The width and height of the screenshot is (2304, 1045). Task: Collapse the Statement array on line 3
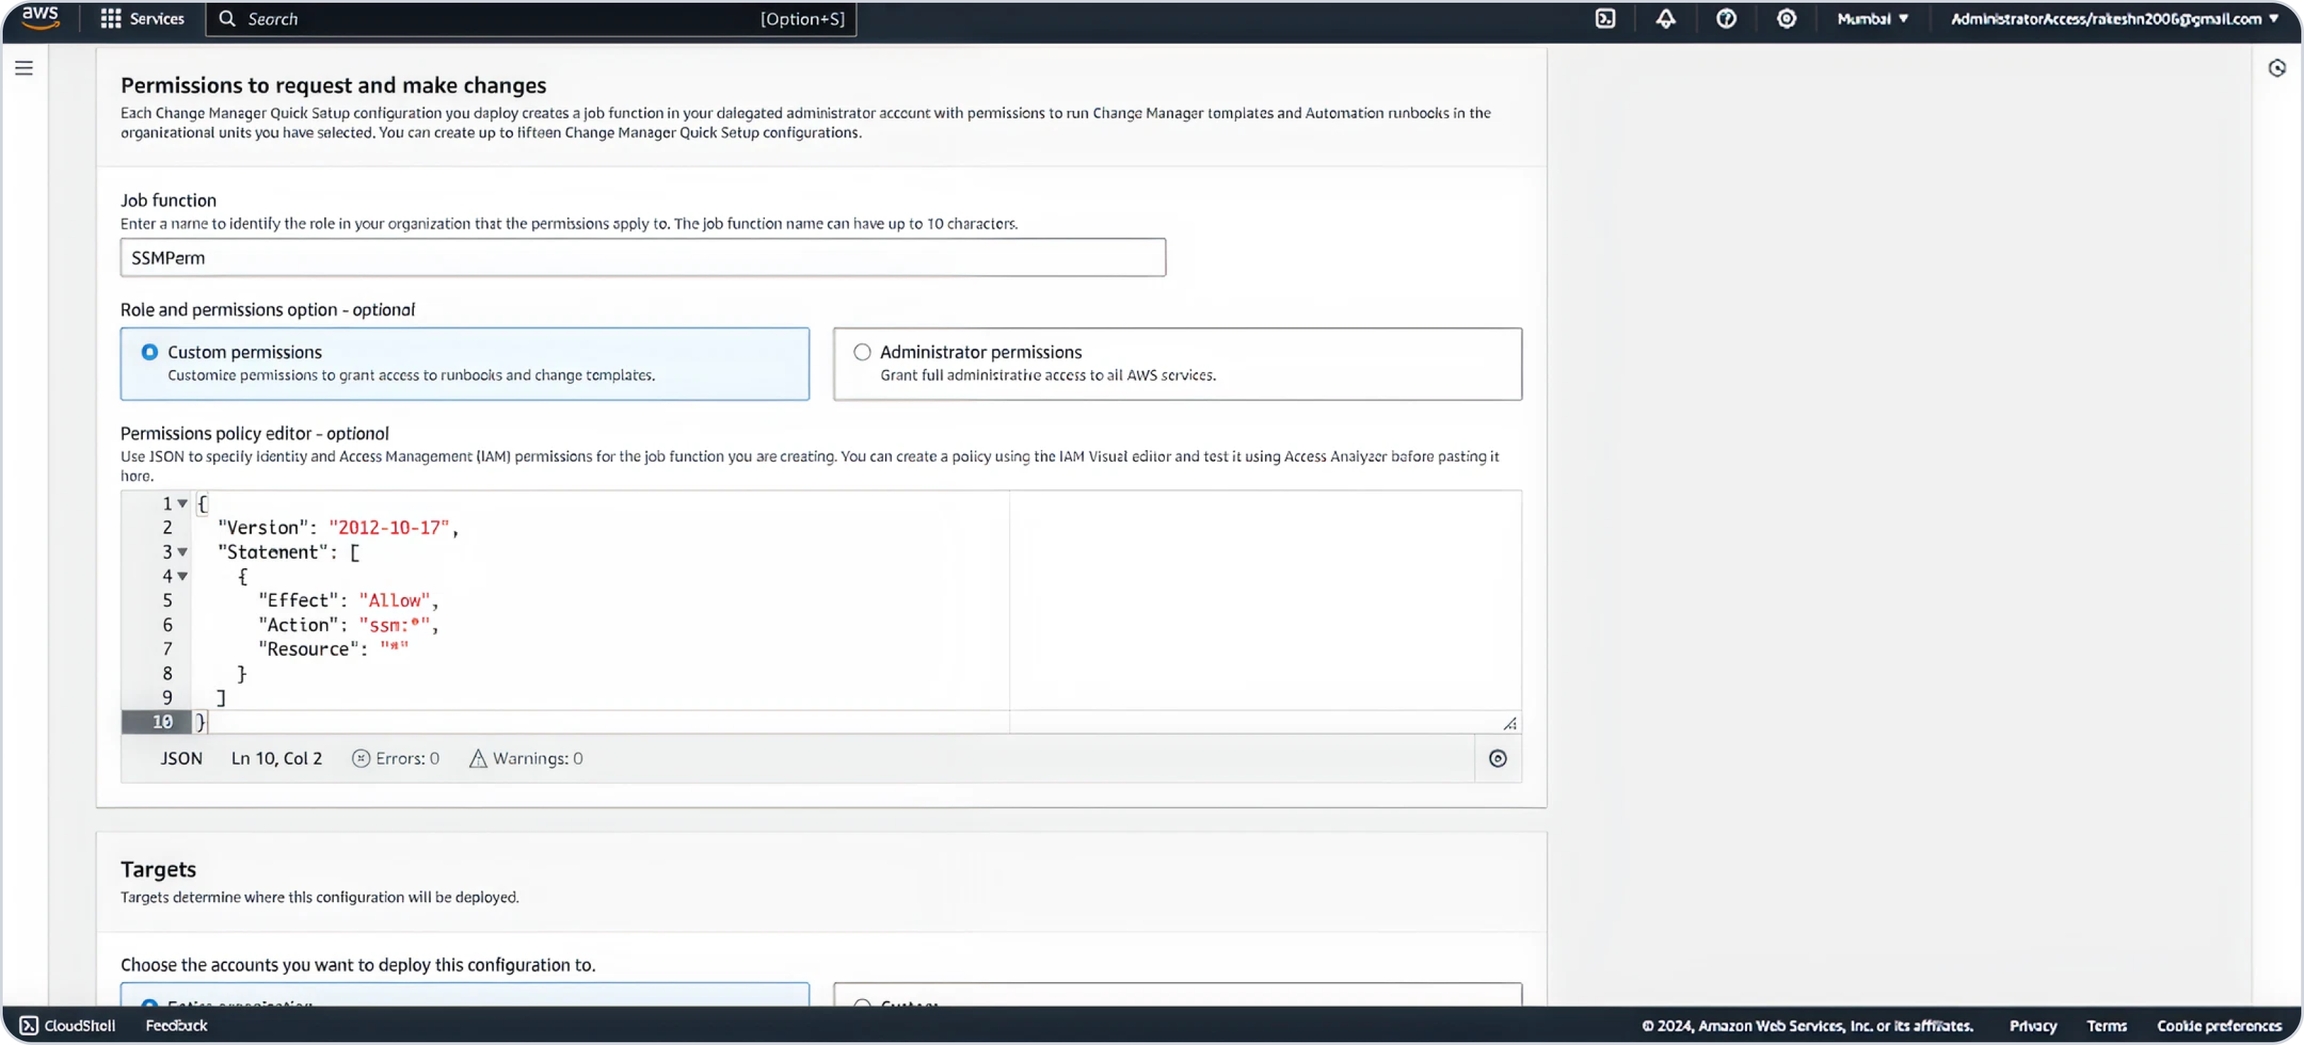coord(183,552)
